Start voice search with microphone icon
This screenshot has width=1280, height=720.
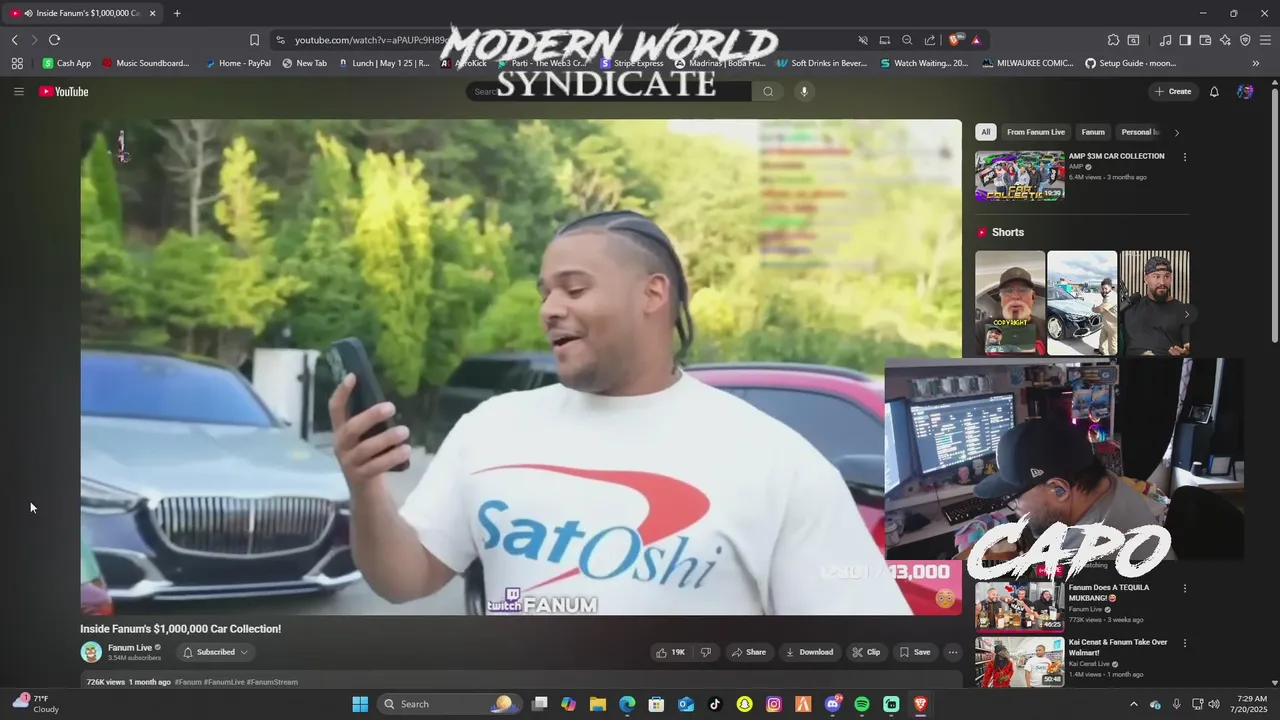[x=803, y=91]
